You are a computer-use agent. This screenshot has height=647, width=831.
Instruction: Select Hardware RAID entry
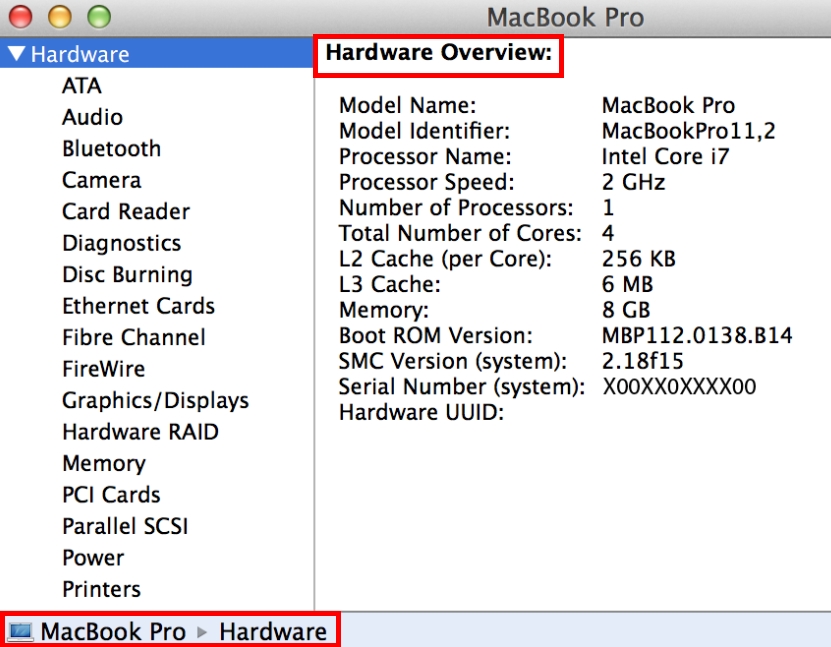click(140, 432)
